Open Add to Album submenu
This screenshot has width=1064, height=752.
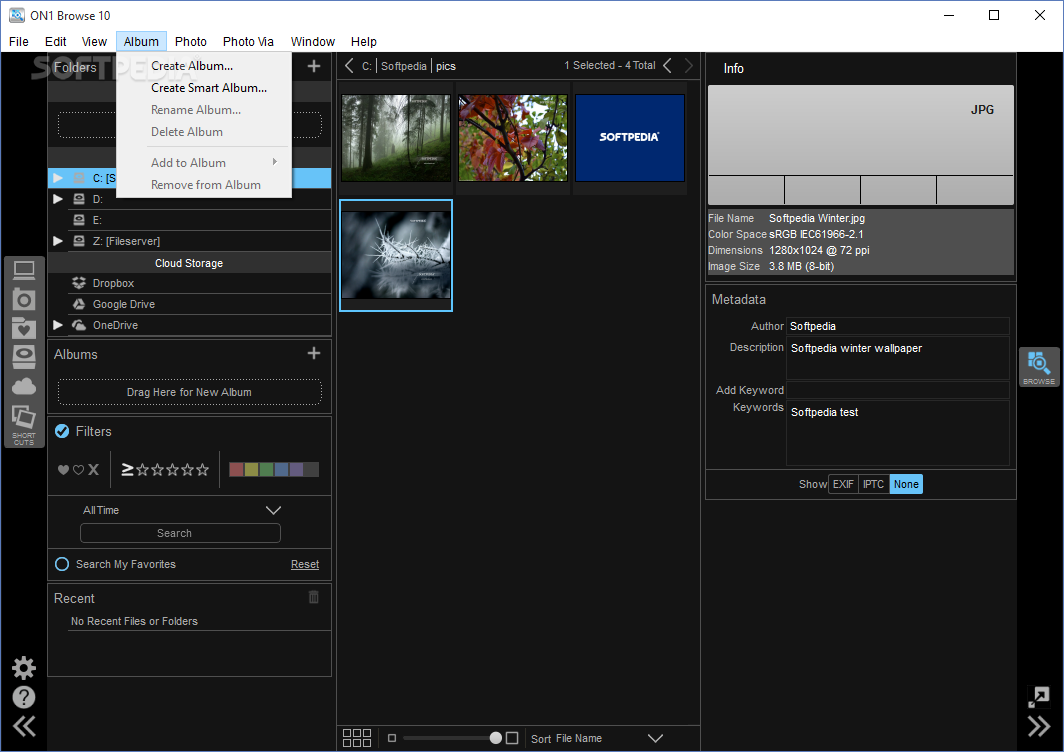(204, 163)
